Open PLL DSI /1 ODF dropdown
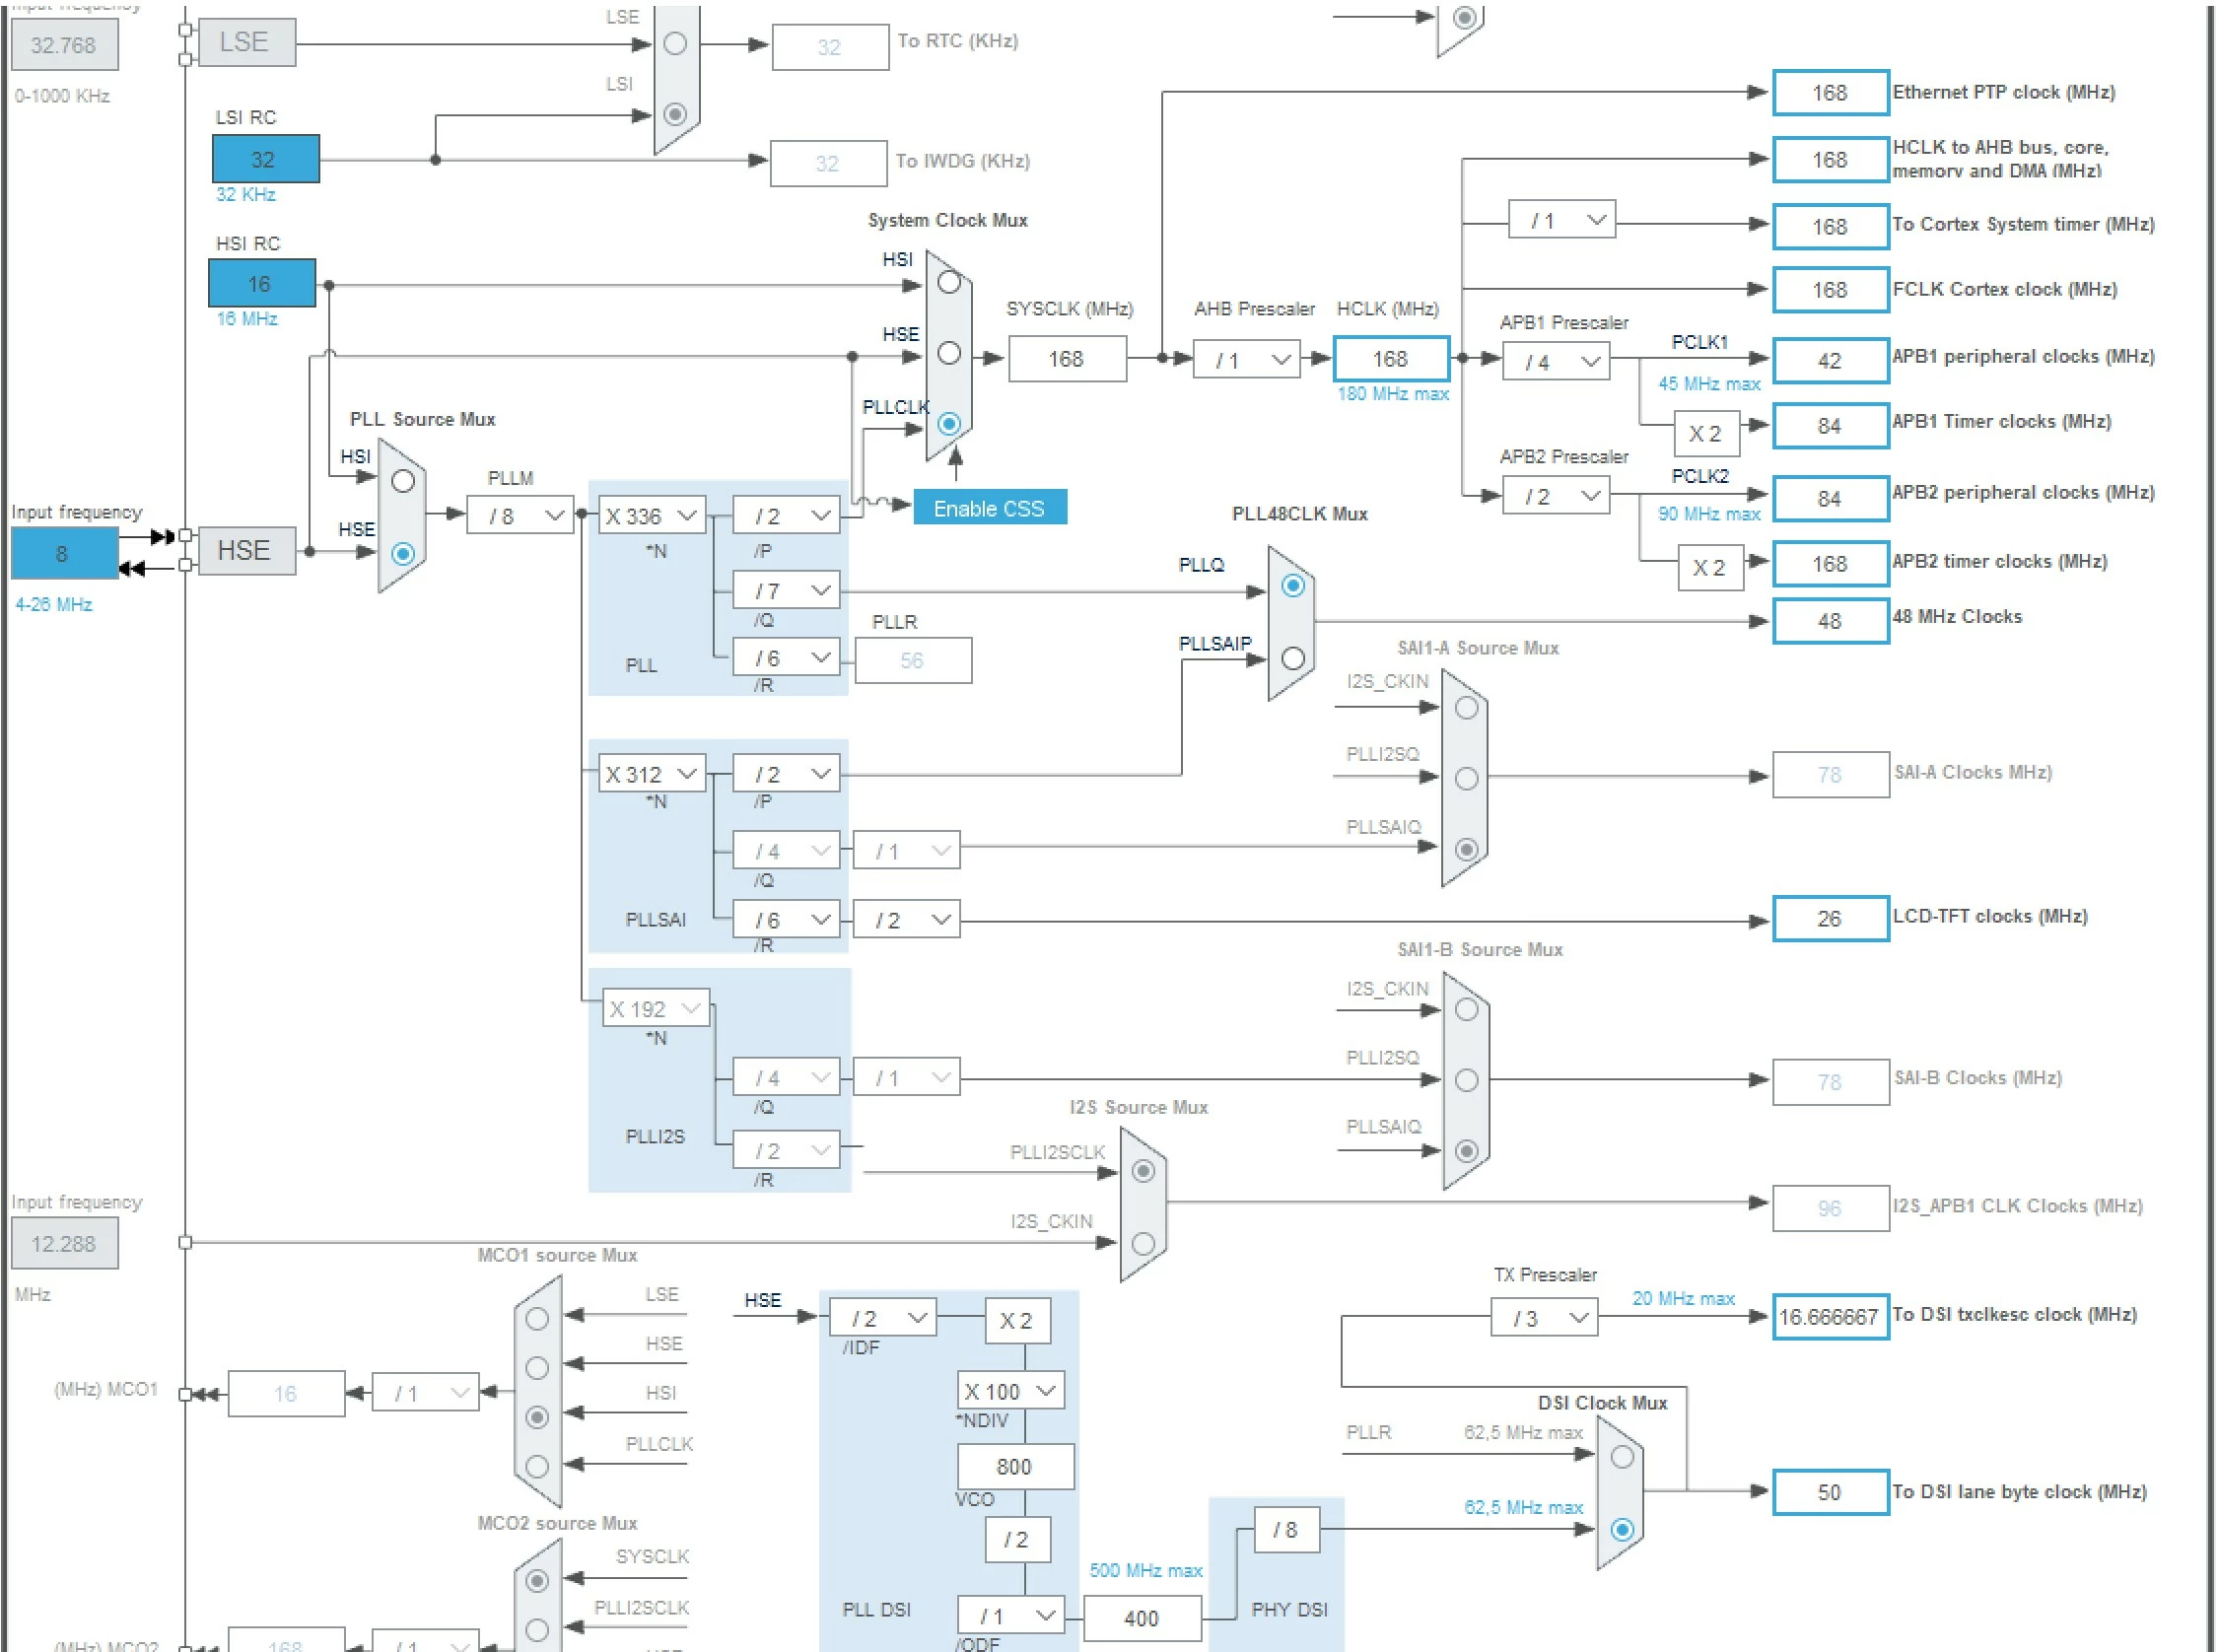The width and height of the screenshot is (2218, 1652). click(1011, 1615)
